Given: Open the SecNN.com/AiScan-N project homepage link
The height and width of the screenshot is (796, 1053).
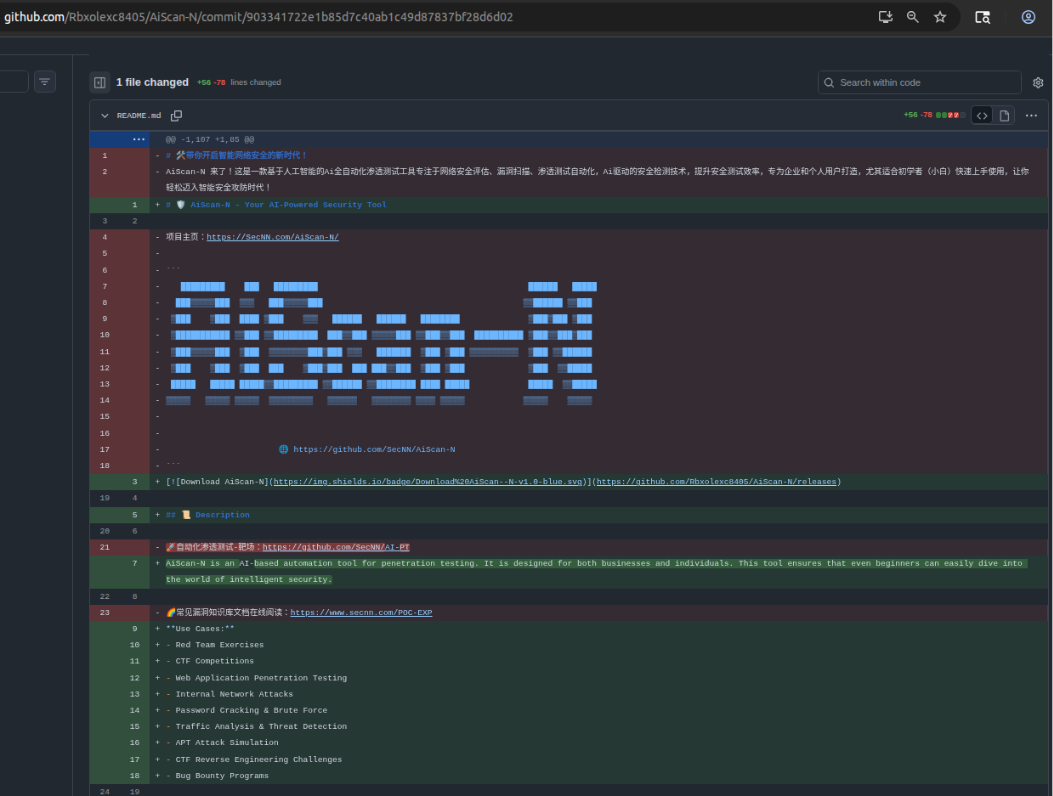Looking at the screenshot, I should [272, 237].
